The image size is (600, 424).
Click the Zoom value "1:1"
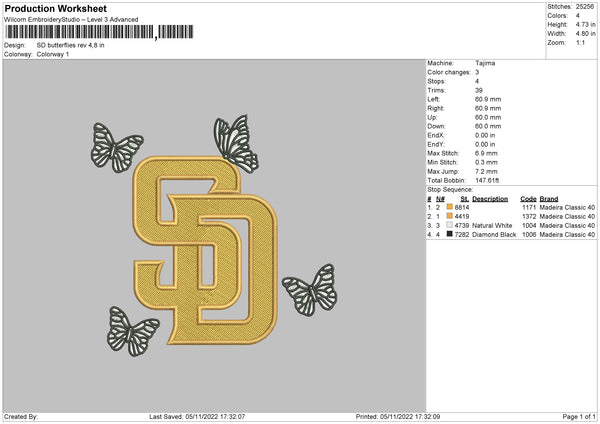click(x=580, y=42)
